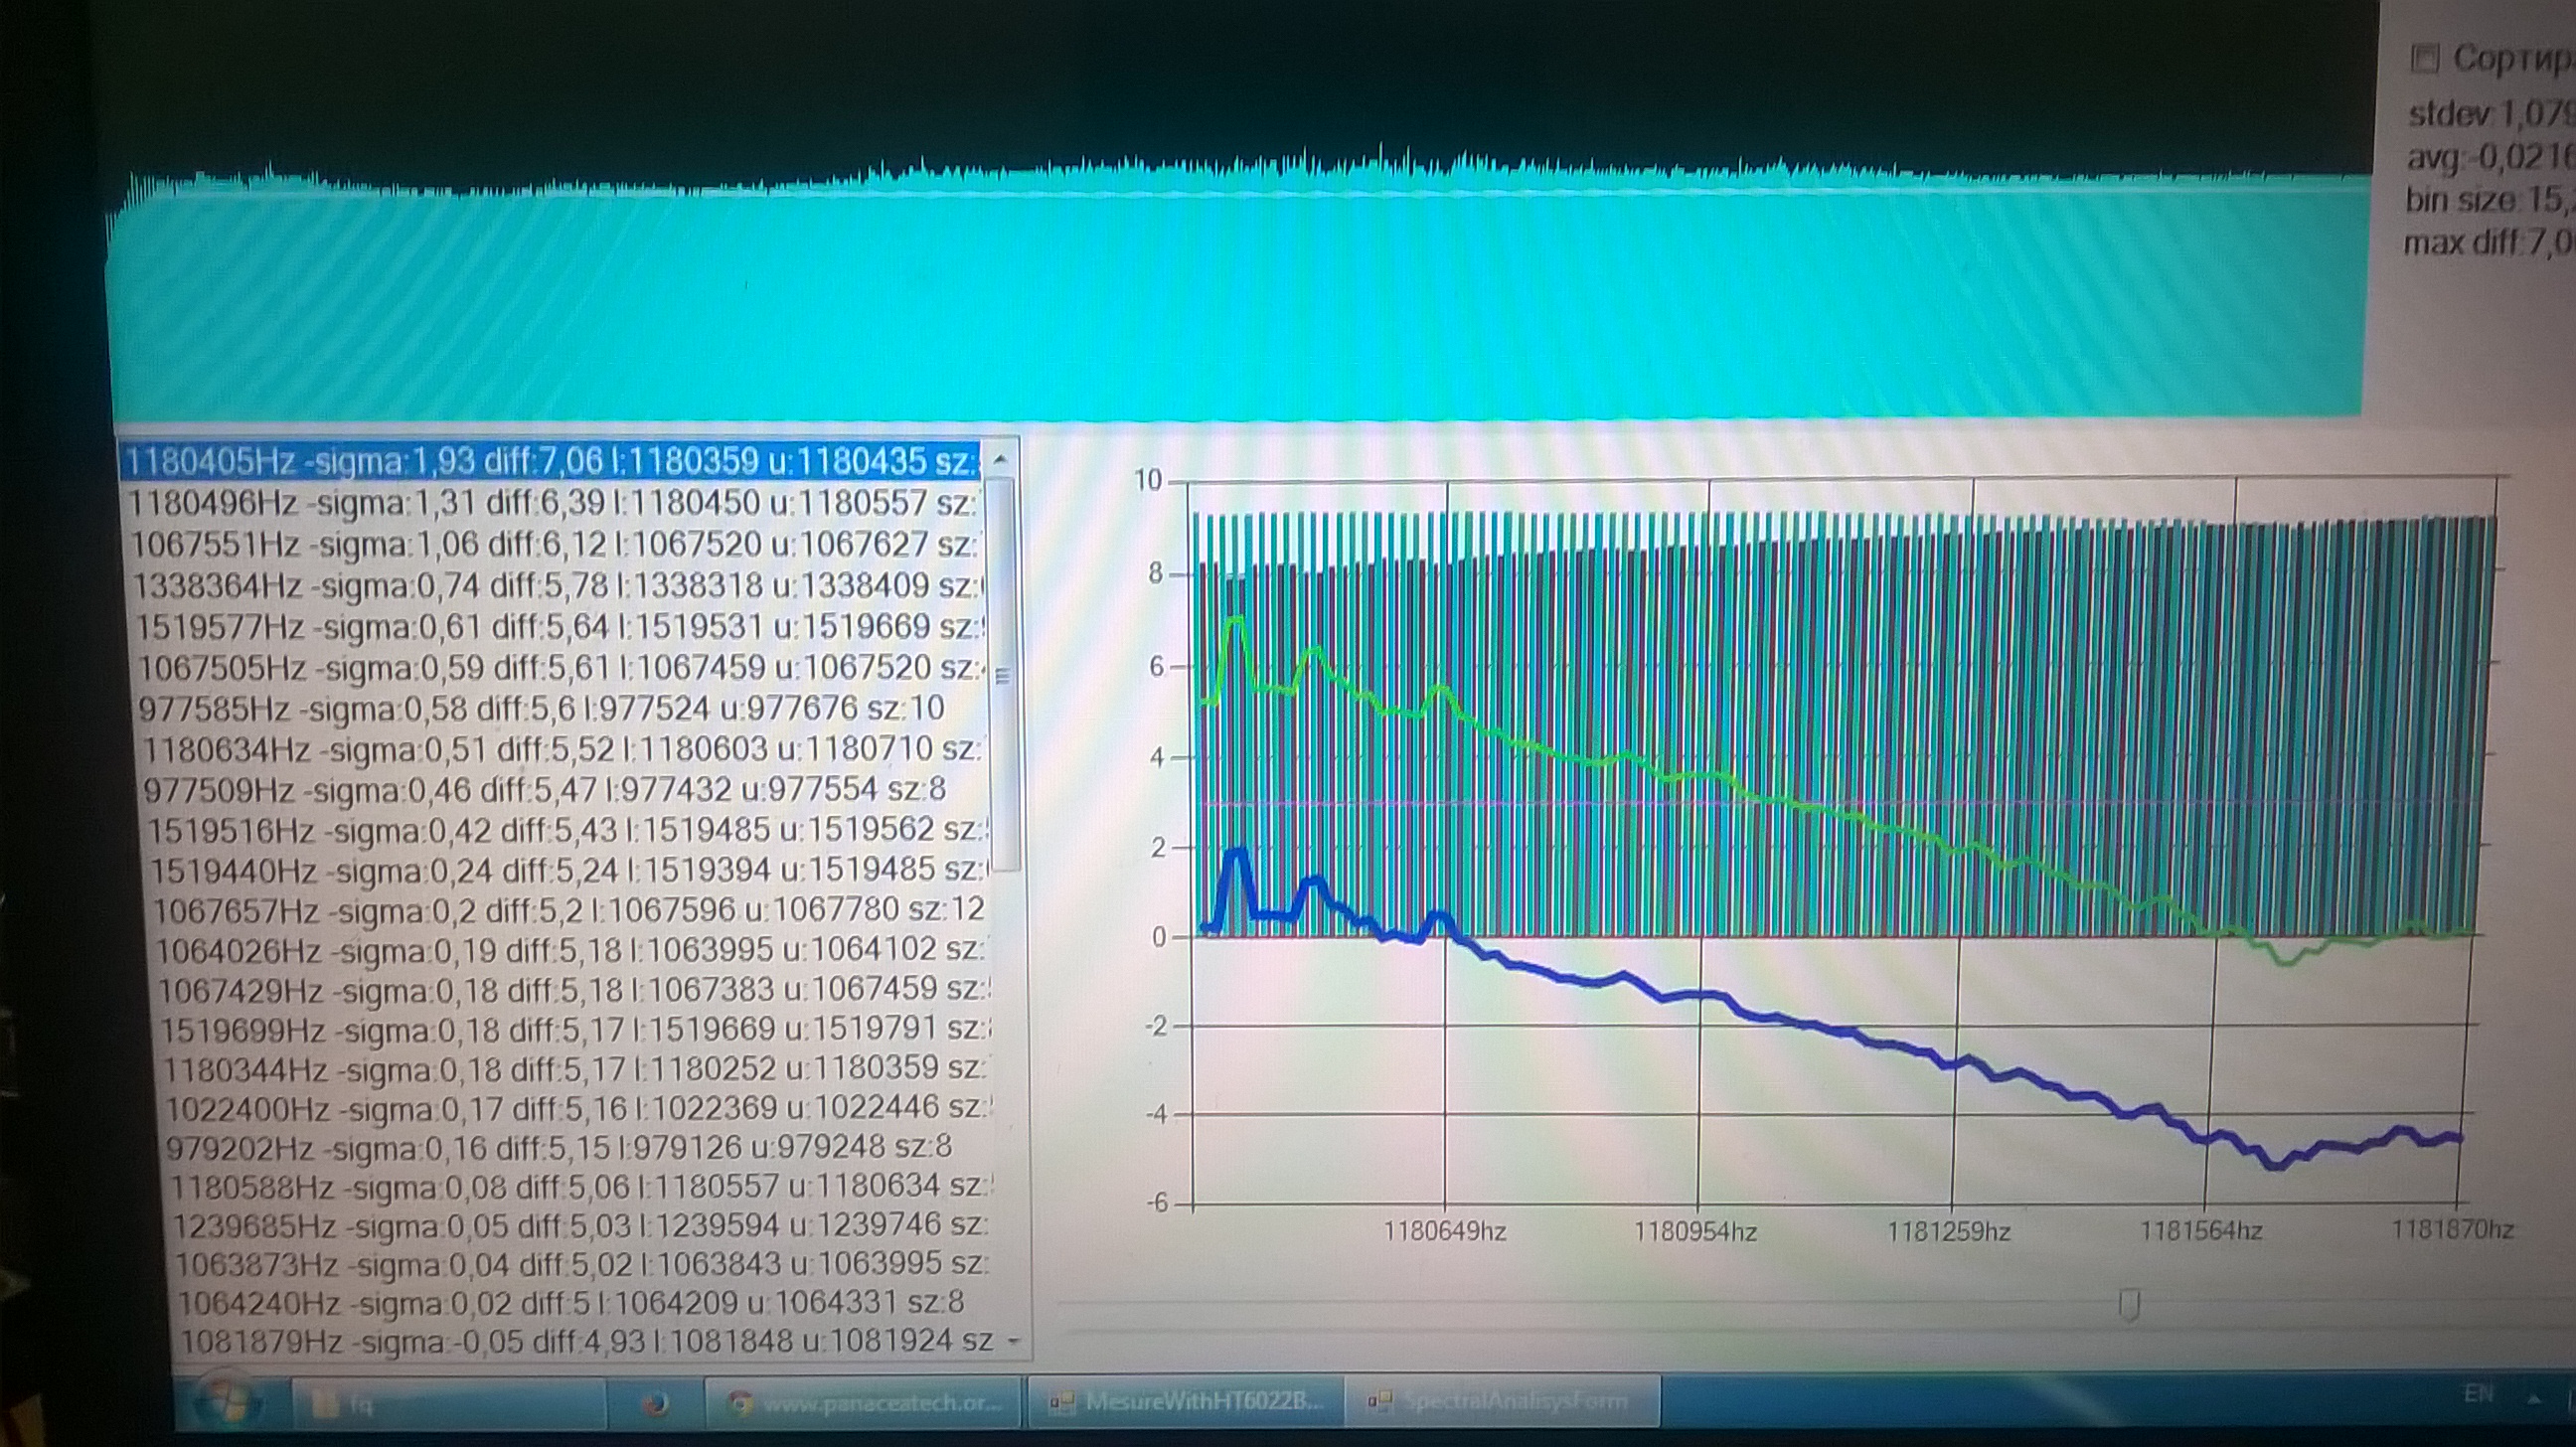Click the stdev statistic value

tap(2490, 114)
